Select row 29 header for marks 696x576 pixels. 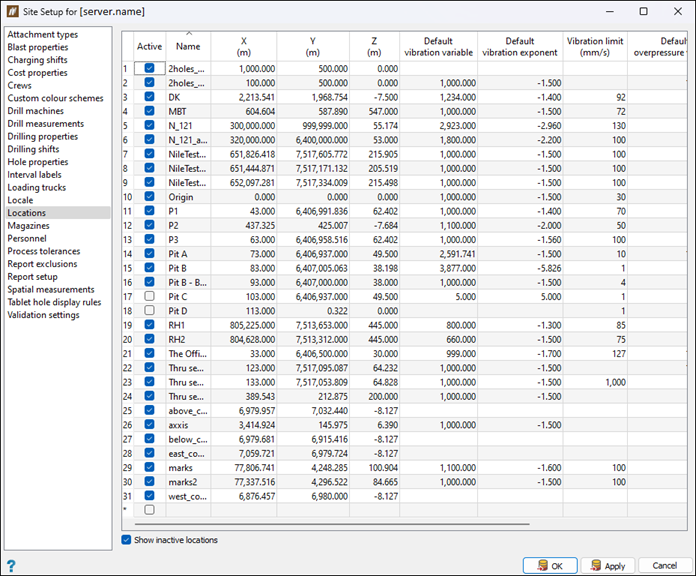click(x=127, y=467)
